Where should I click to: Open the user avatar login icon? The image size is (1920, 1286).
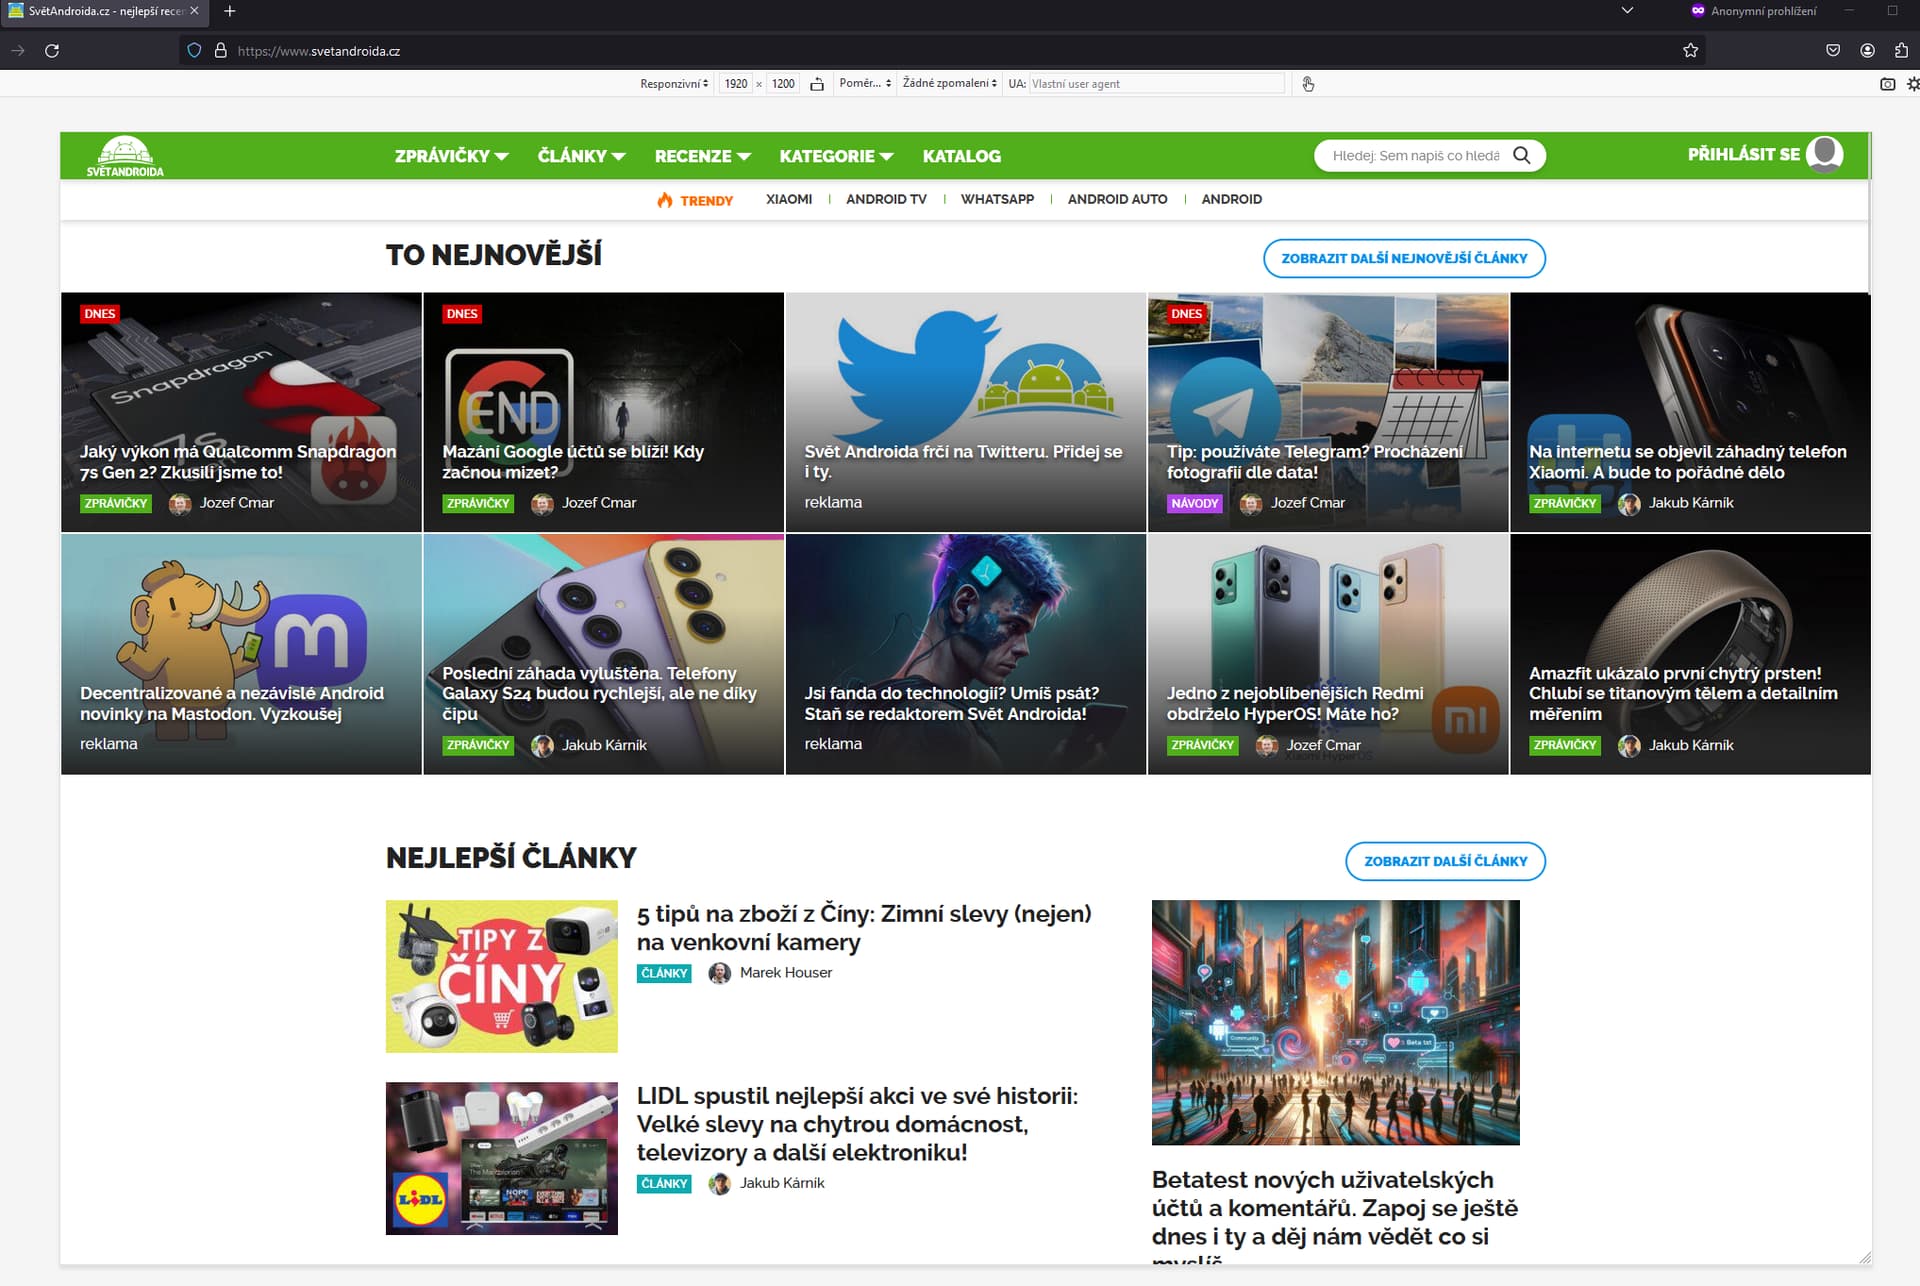point(1825,154)
